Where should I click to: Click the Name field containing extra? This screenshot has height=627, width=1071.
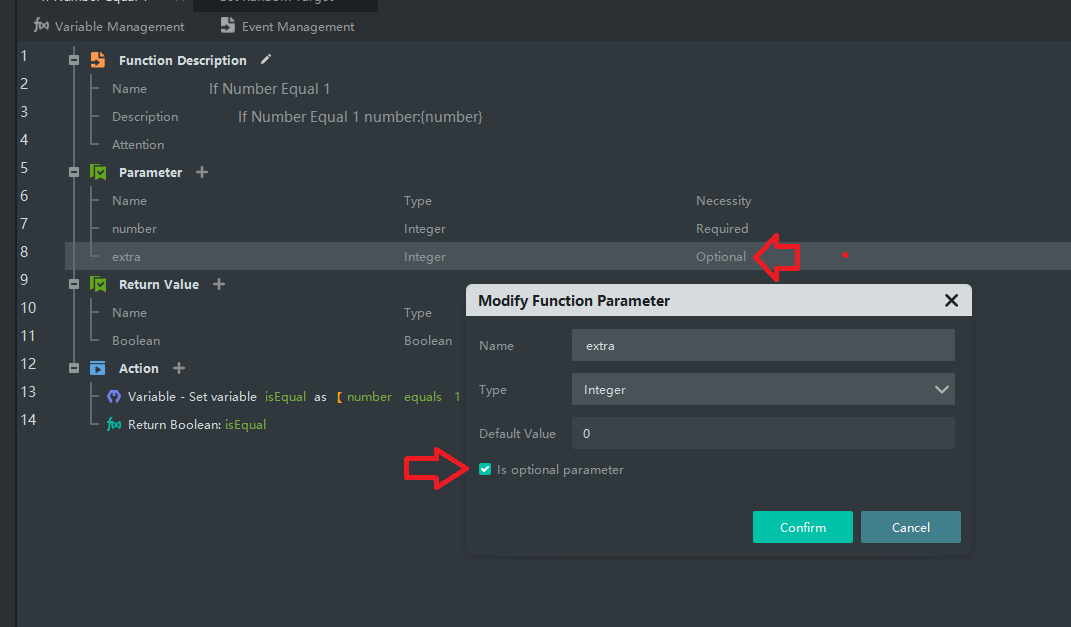pos(763,345)
